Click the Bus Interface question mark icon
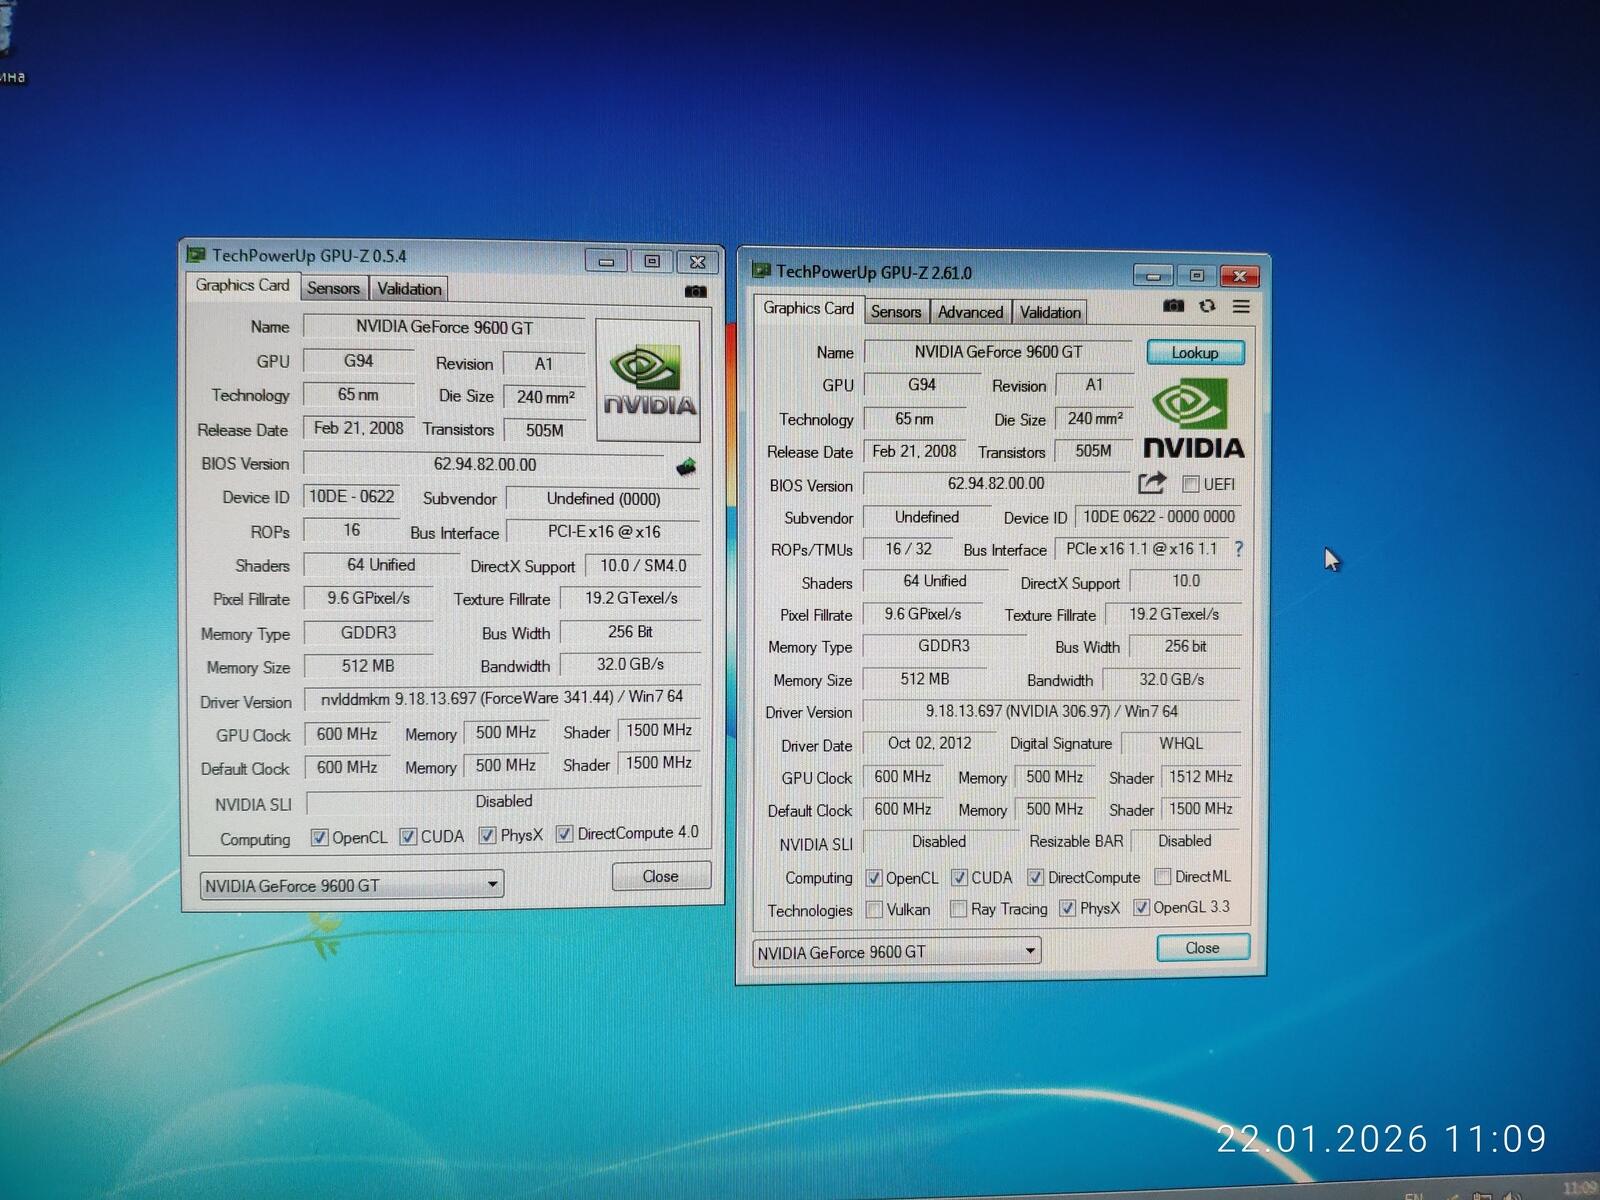The height and width of the screenshot is (1200, 1600). 1239,548
